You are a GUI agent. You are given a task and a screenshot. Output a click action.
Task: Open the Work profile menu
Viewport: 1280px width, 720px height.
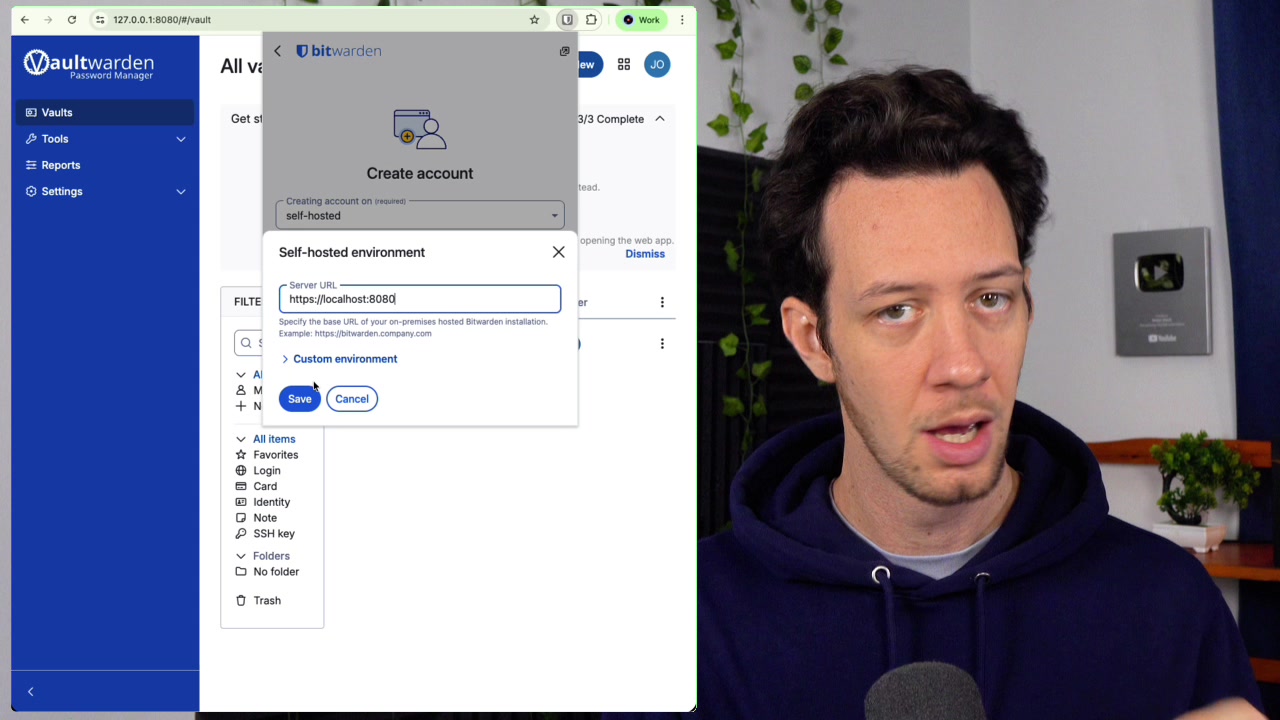(641, 20)
